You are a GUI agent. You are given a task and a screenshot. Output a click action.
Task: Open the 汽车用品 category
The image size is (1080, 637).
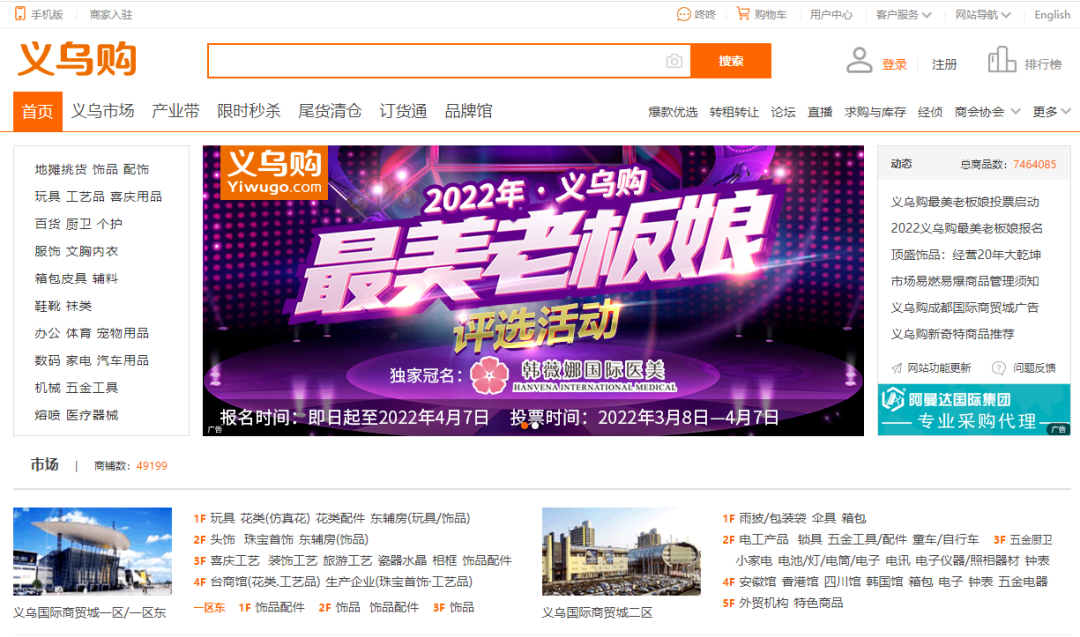point(123,361)
